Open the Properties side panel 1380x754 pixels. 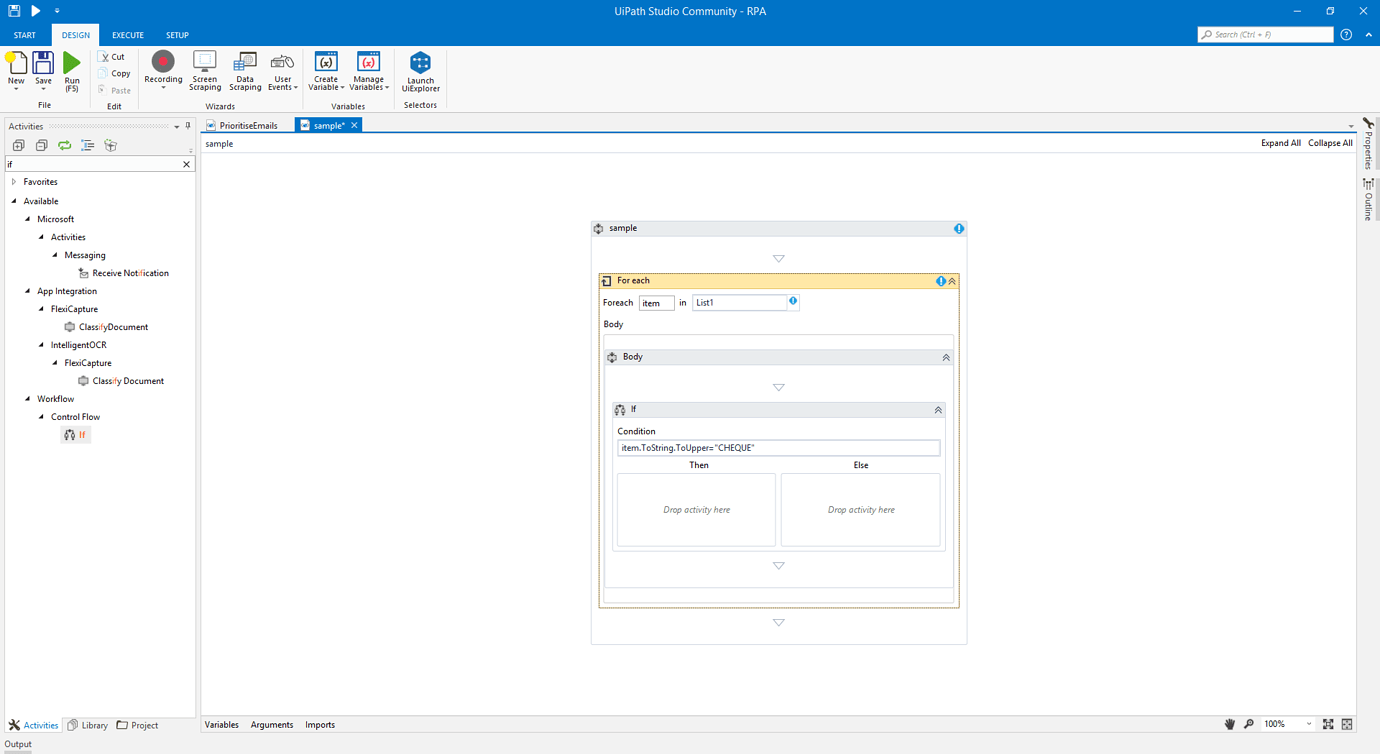(1368, 144)
